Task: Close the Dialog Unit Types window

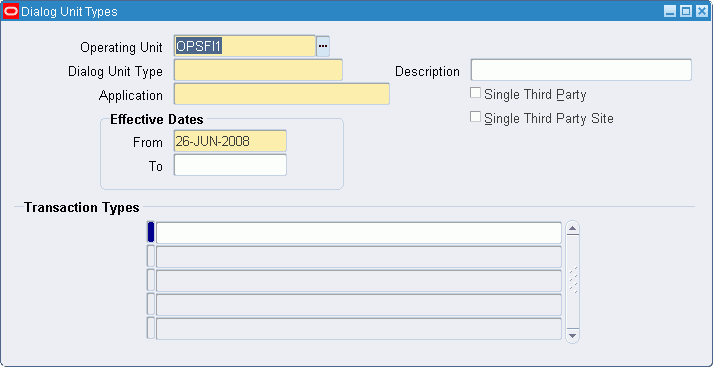Action: pos(702,11)
